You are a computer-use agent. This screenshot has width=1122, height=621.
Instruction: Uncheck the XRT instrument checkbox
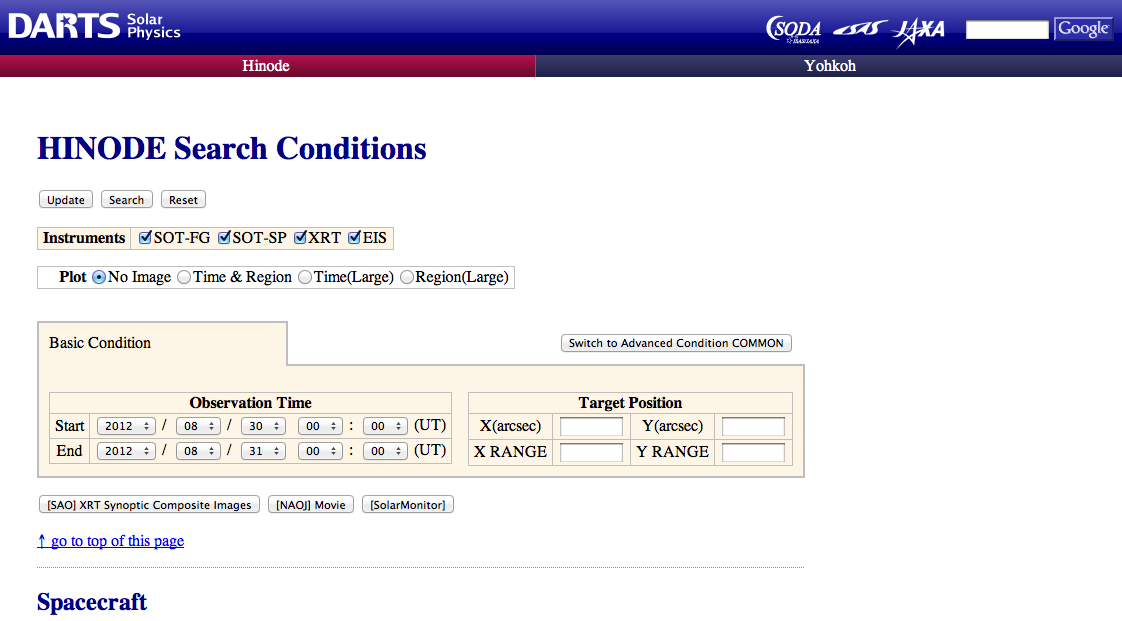pyautogui.click(x=301, y=238)
